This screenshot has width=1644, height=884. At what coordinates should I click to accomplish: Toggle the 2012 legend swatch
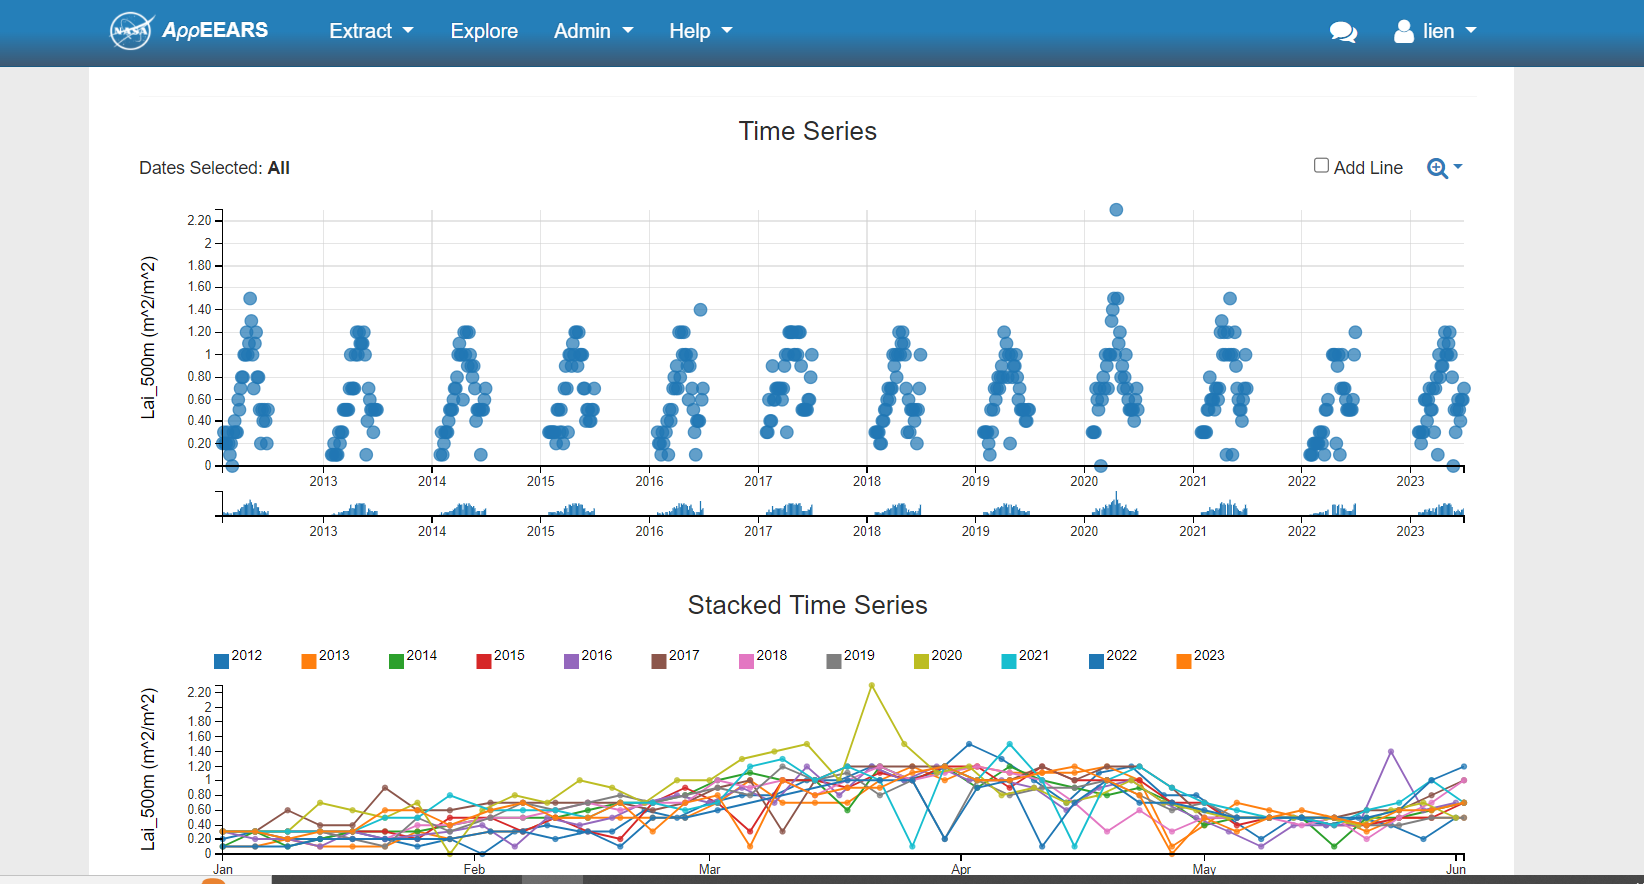point(221,661)
